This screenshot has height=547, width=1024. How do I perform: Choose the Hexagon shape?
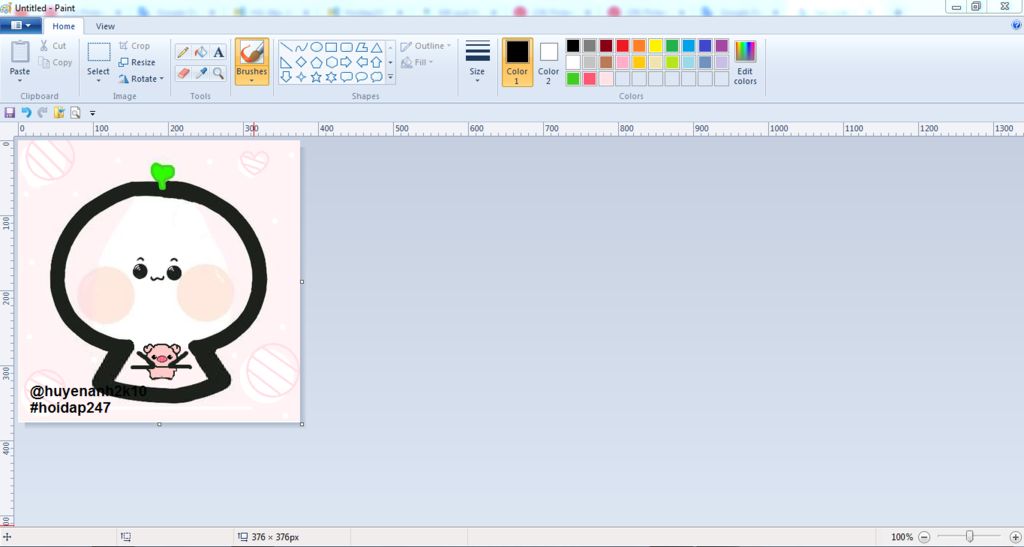click(331, 63)
